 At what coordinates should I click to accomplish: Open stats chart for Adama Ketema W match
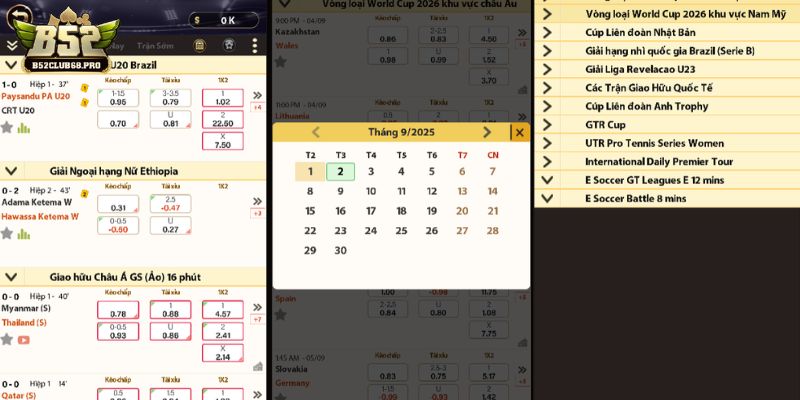[x=23, y=233]
